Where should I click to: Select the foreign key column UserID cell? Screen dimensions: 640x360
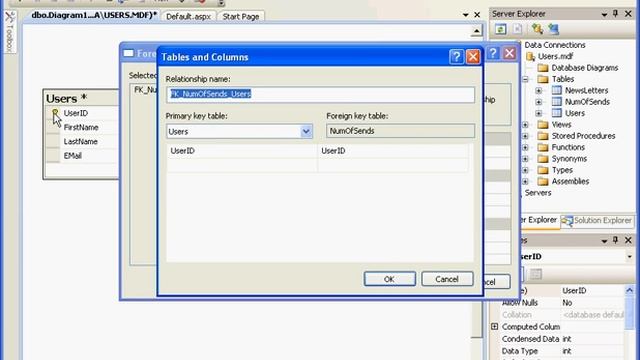point(393,151)
